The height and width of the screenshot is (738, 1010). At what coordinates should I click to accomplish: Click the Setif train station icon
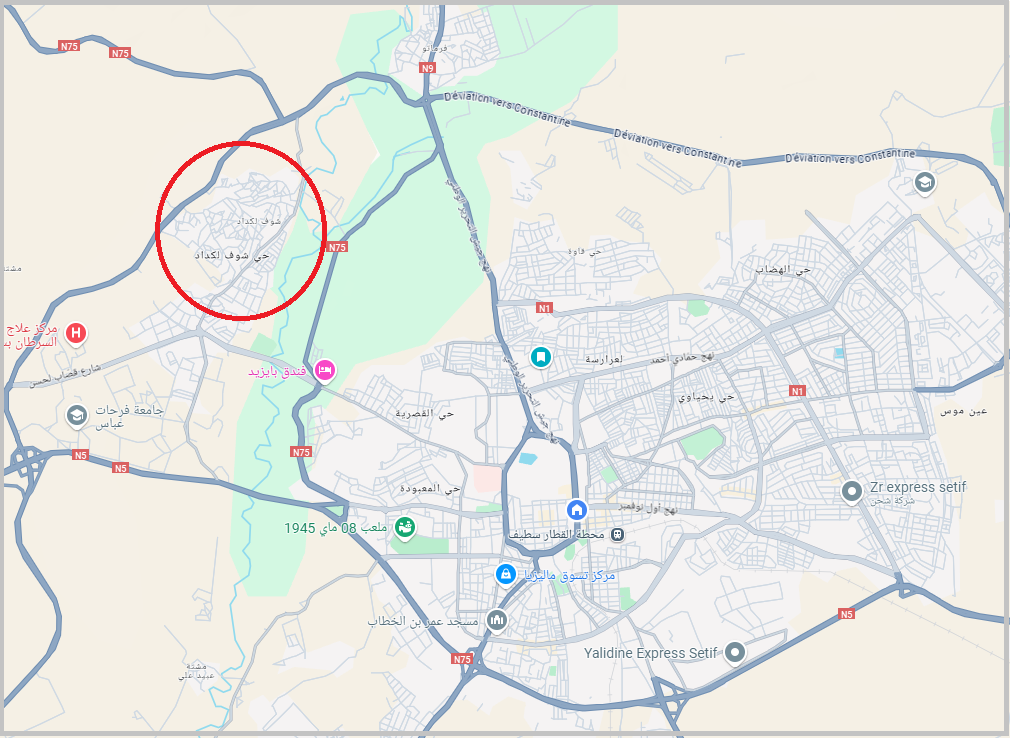[x=617, y=535]
